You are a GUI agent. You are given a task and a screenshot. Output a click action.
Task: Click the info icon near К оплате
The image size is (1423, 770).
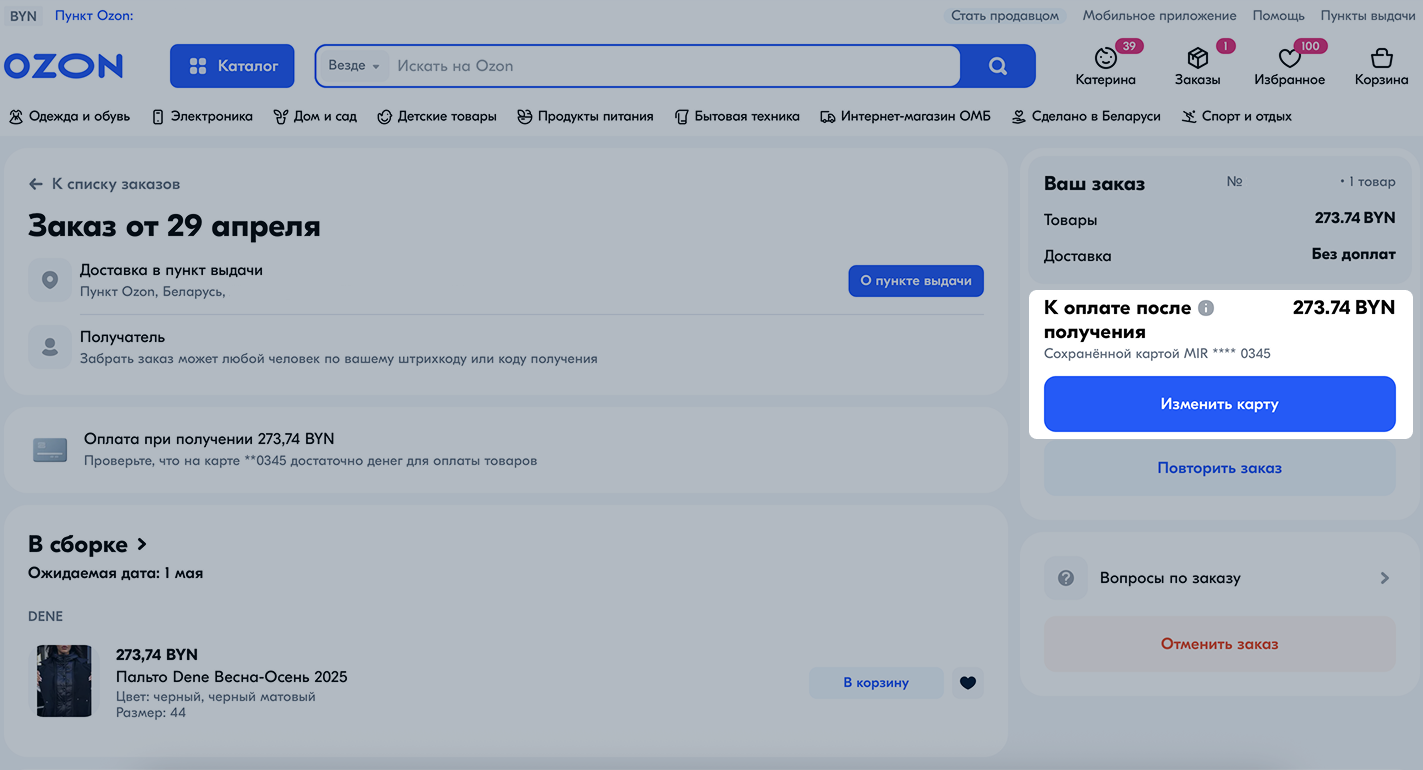click(x=1206, y=308)
